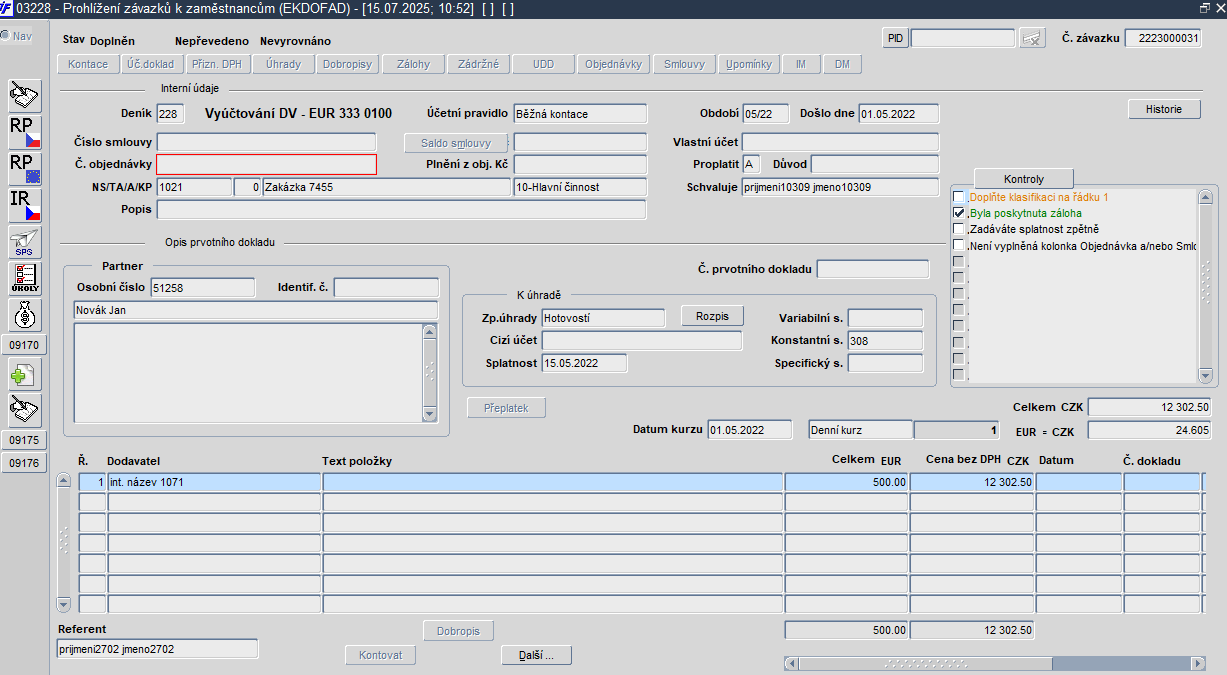
Task: Click the Další... button
Action: 536,655
